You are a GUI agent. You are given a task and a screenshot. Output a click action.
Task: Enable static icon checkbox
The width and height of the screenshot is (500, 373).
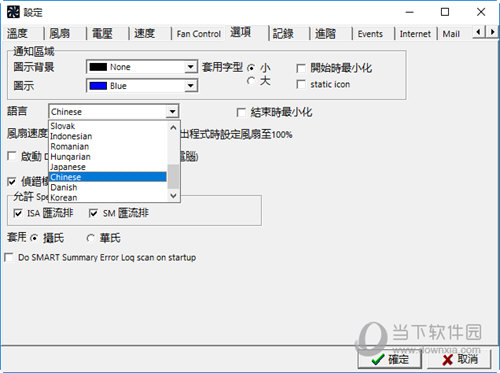pos(301,84)
